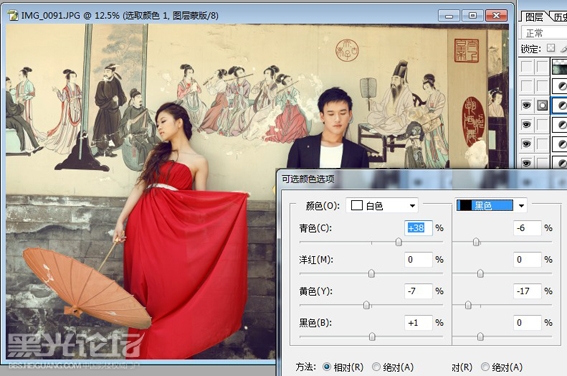Click the 洋红(M) input field for 白色
The height and width of the screenshot is (376, 567).
click(418, 259)
